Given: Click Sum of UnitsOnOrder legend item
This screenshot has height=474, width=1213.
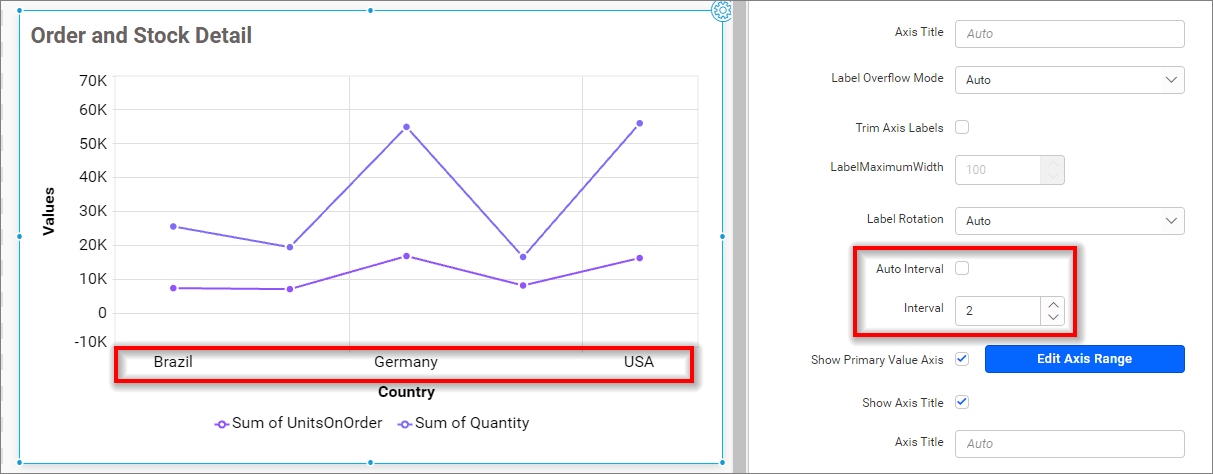Looking at the screenshot, I should point(299,423).
